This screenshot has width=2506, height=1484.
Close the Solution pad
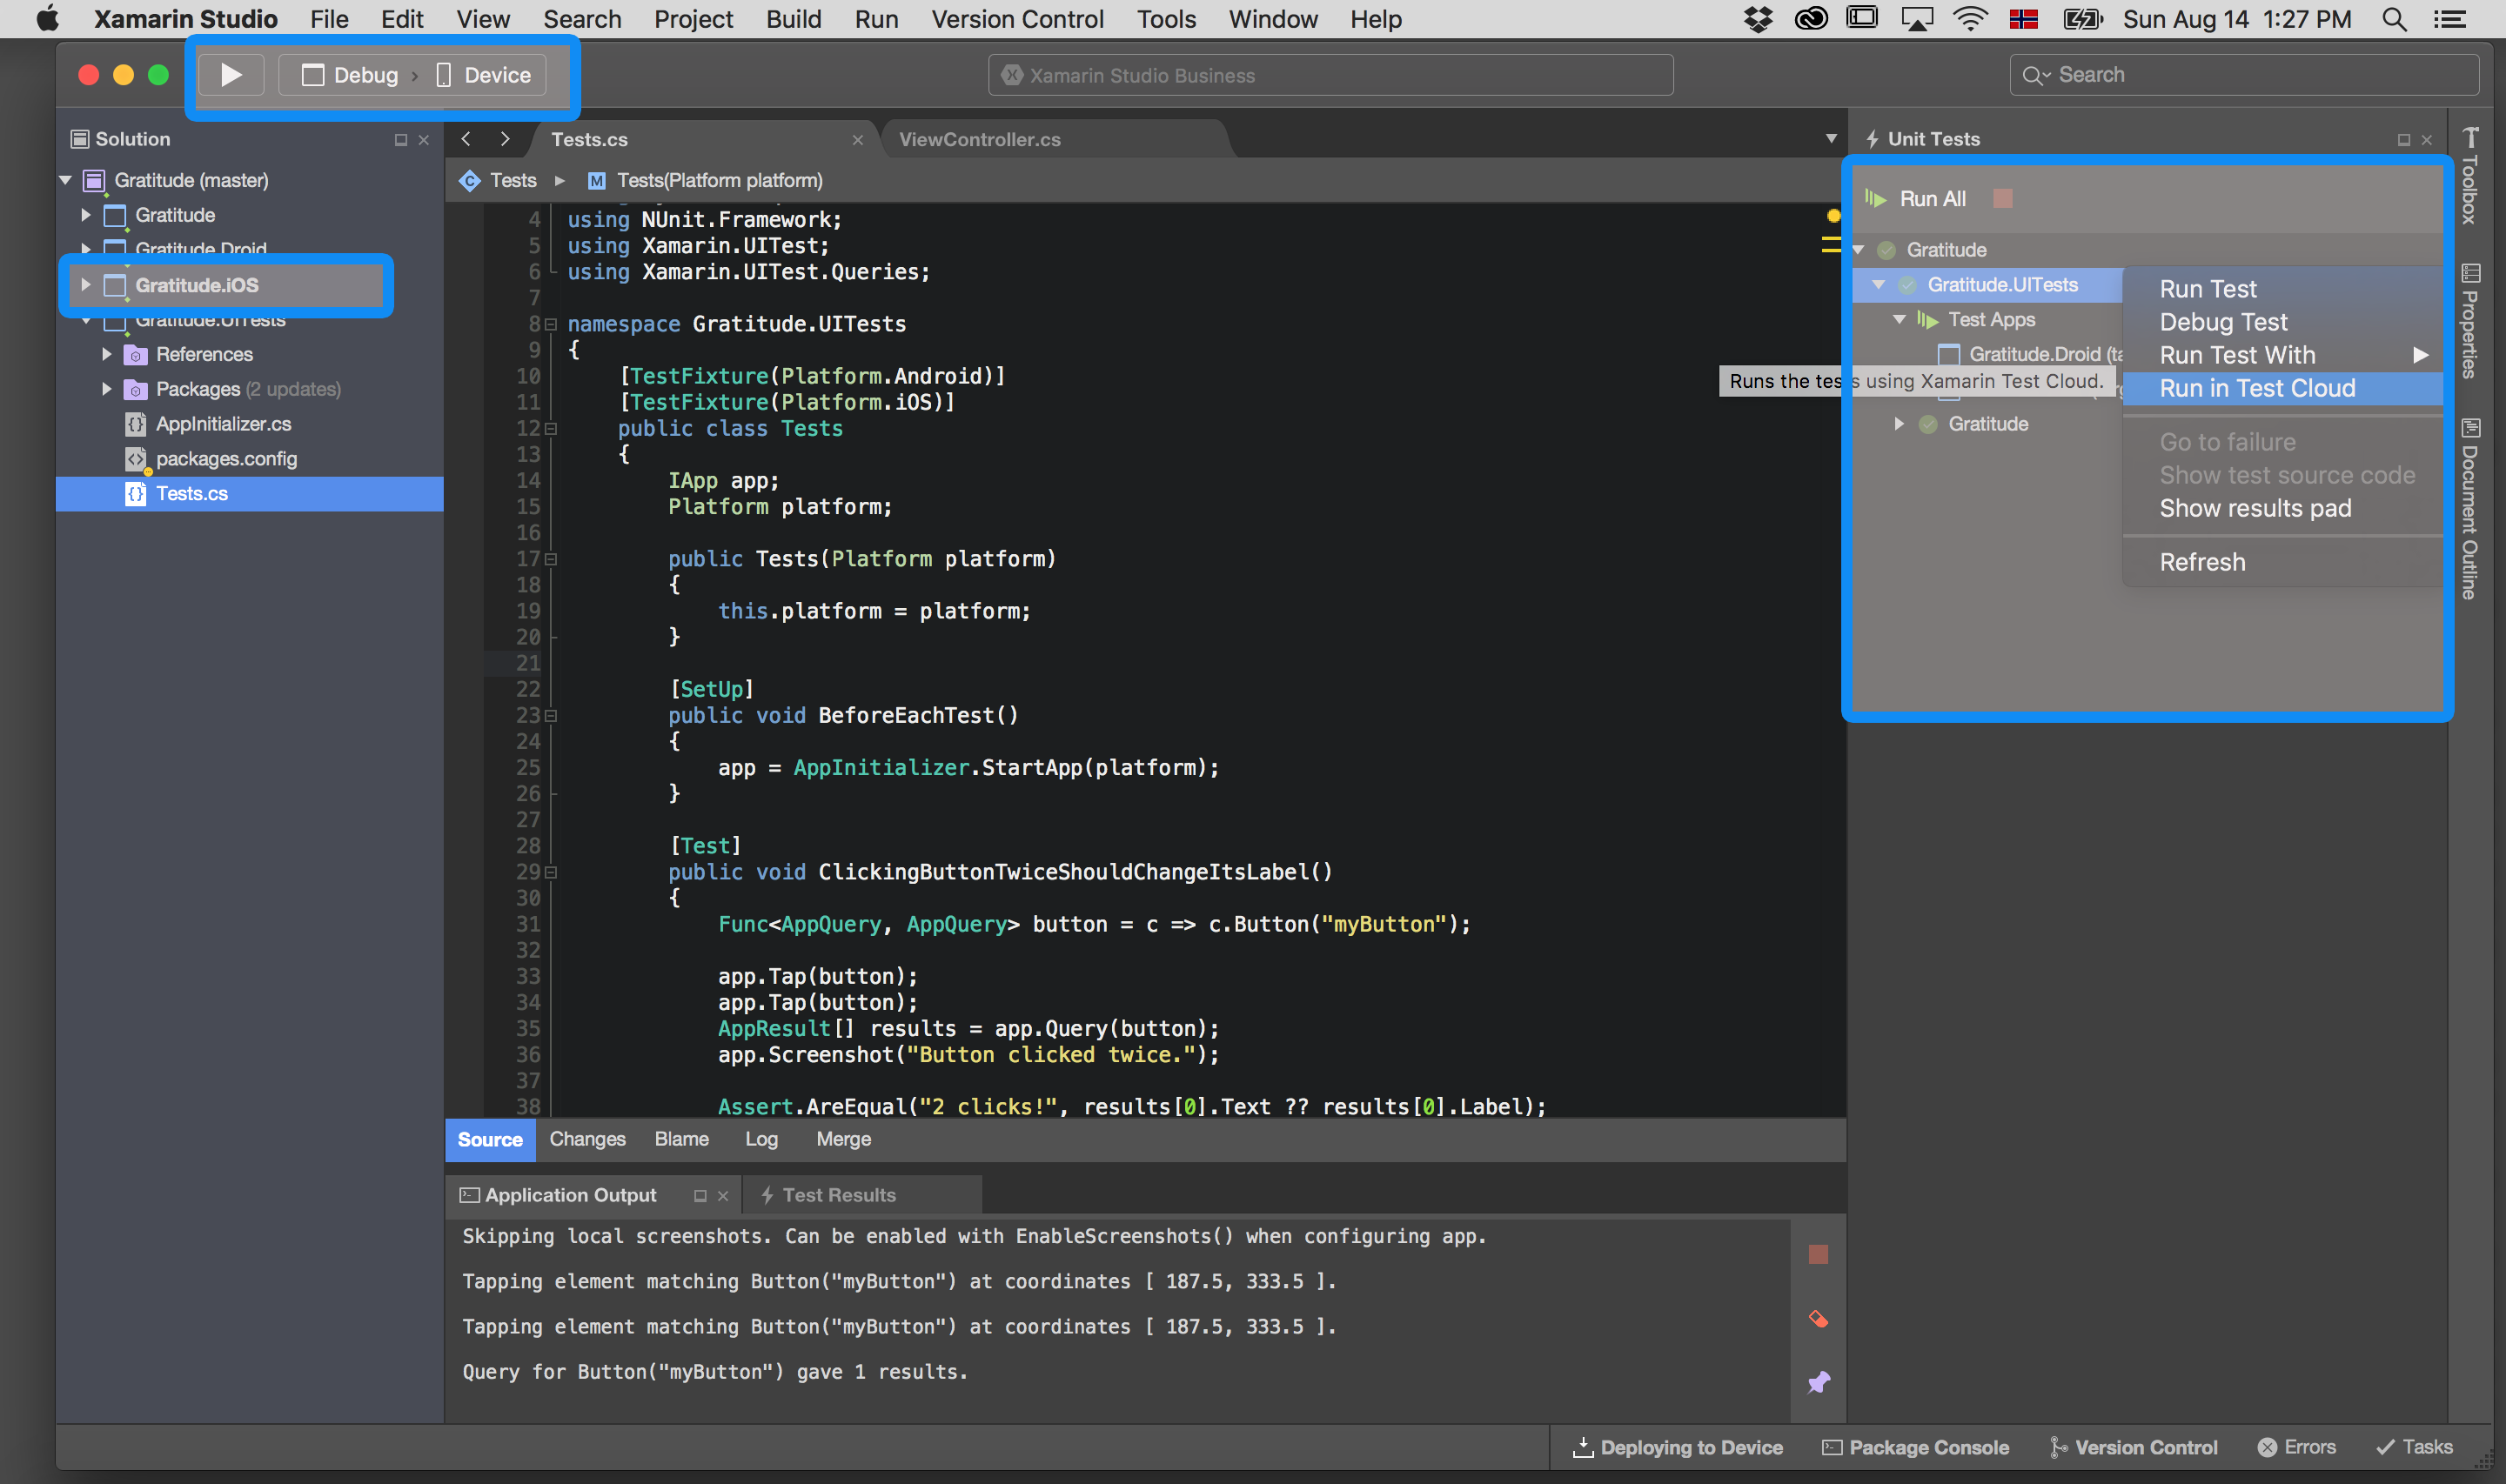coord(424,140)
